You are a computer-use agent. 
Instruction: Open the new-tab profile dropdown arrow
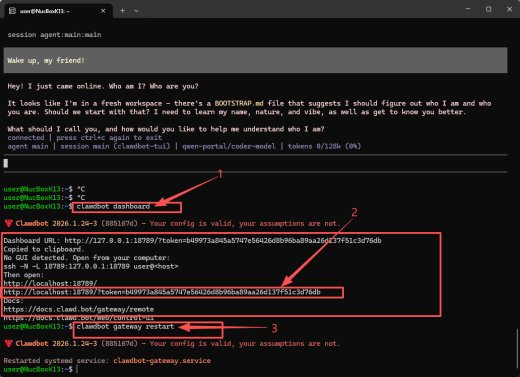click(x=136, y=11)
